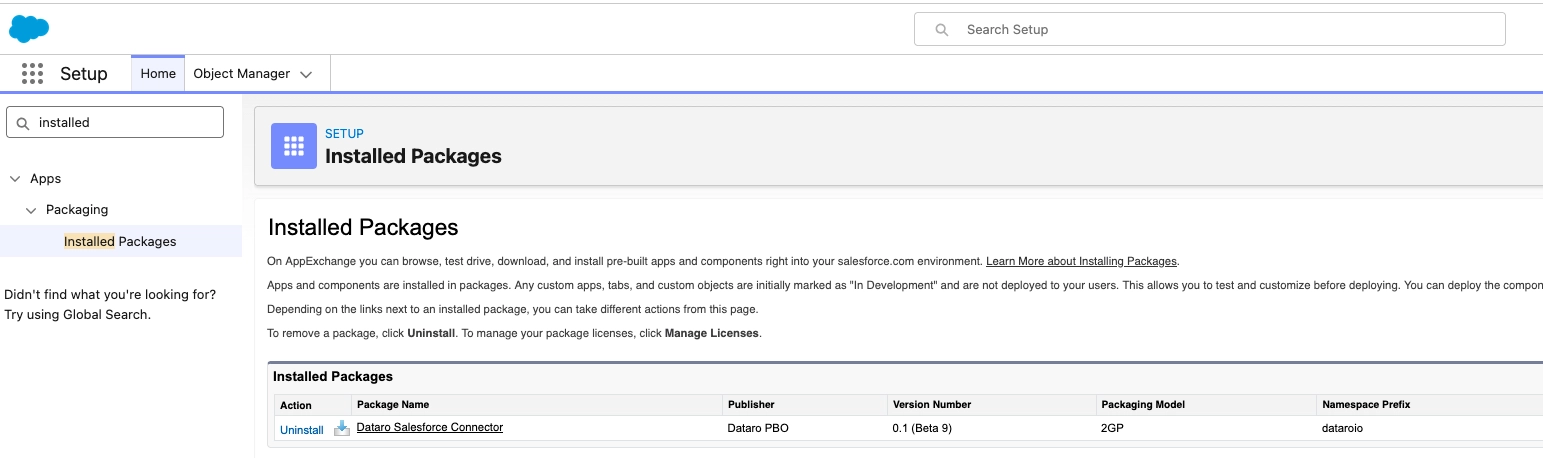
Task: Open the Object Manager tab
Action: [242, 73]
